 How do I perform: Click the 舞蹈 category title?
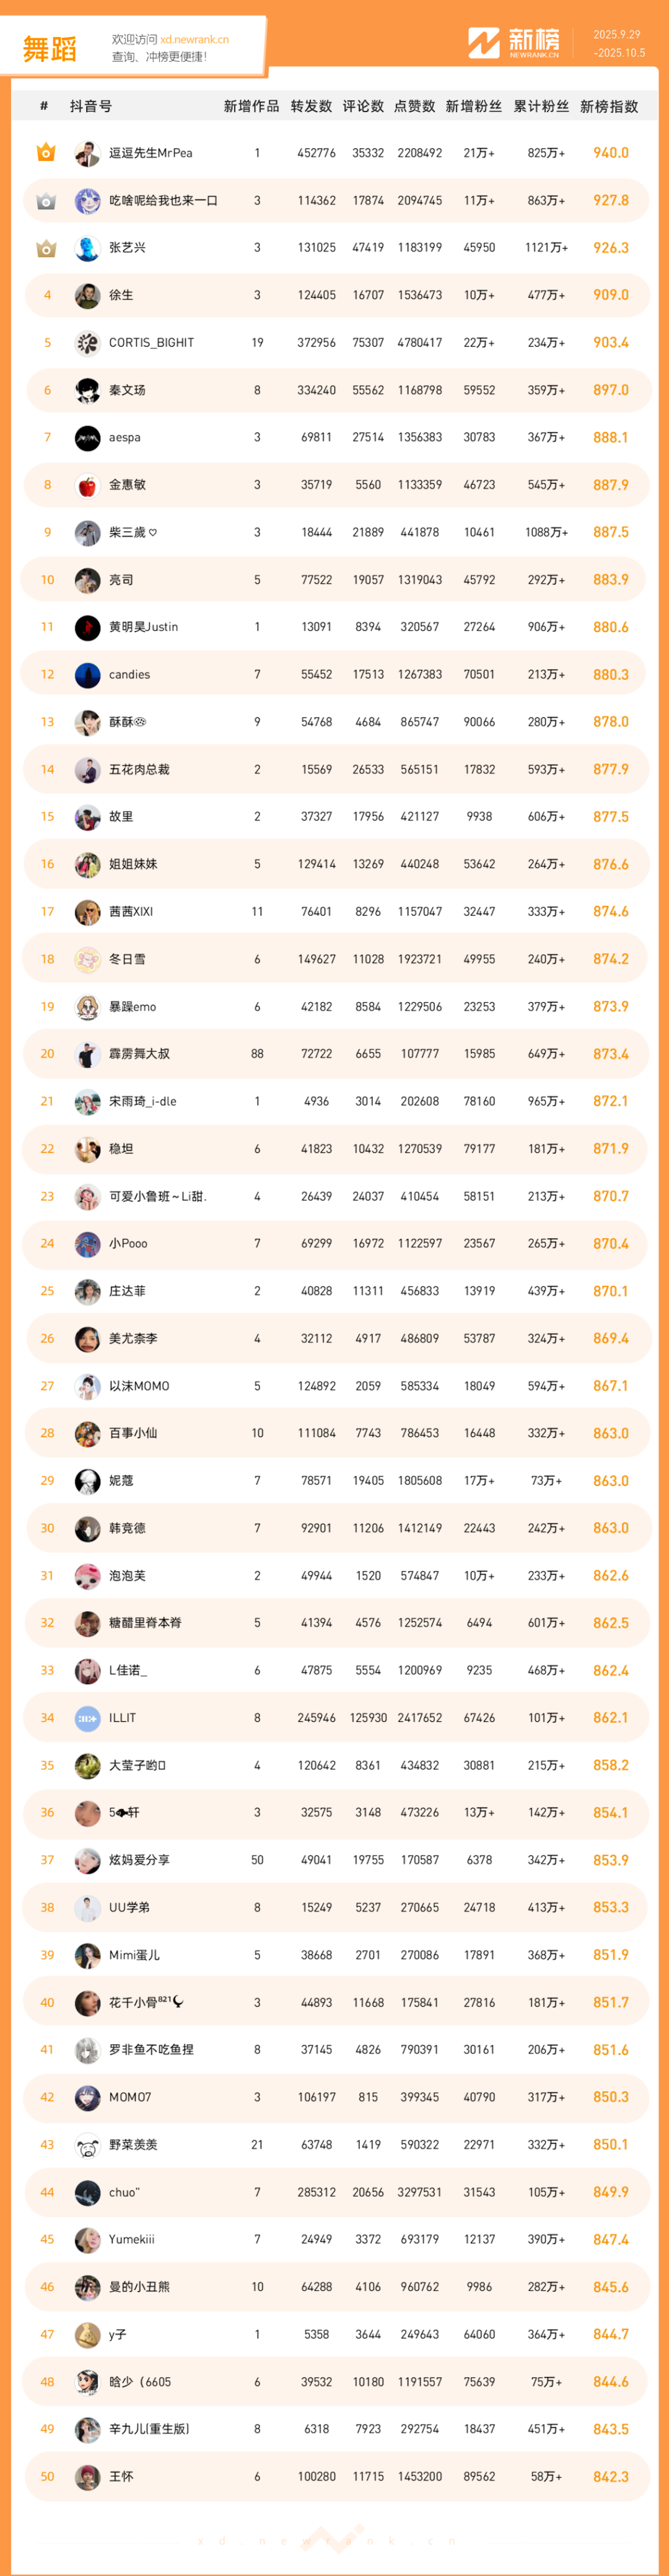click(50, 49)
